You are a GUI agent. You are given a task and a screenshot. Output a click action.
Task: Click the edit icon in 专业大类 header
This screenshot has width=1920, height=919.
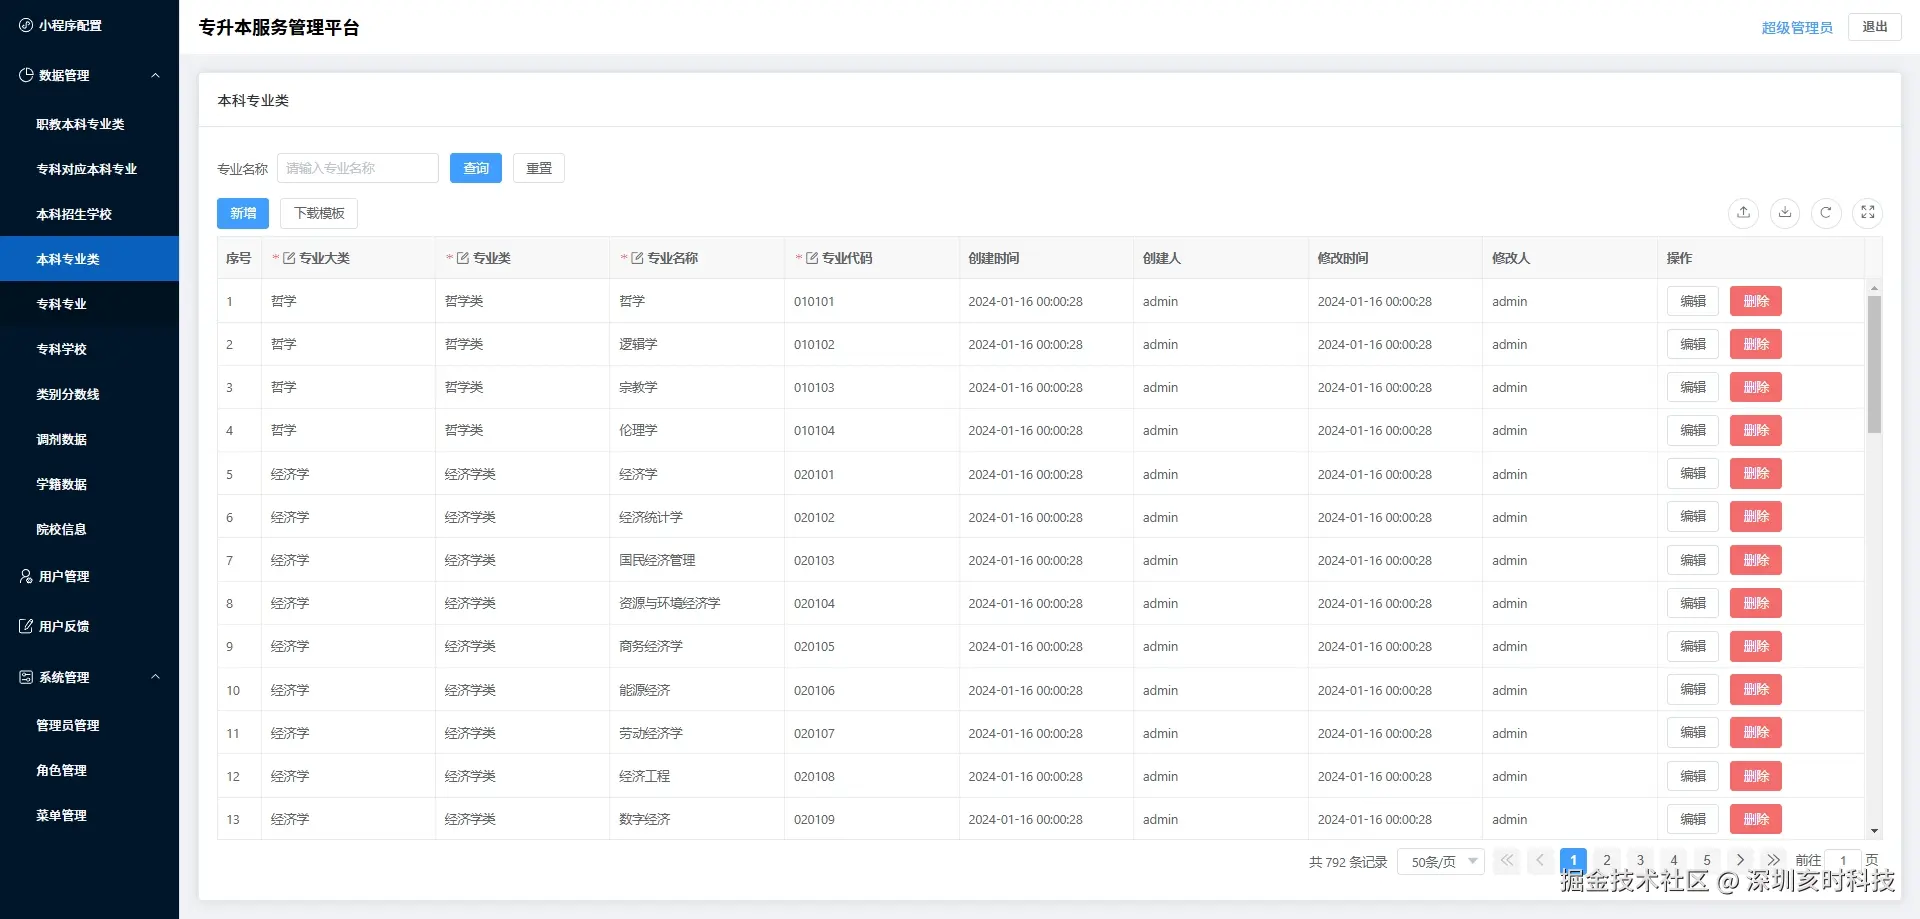click(289, 258)
